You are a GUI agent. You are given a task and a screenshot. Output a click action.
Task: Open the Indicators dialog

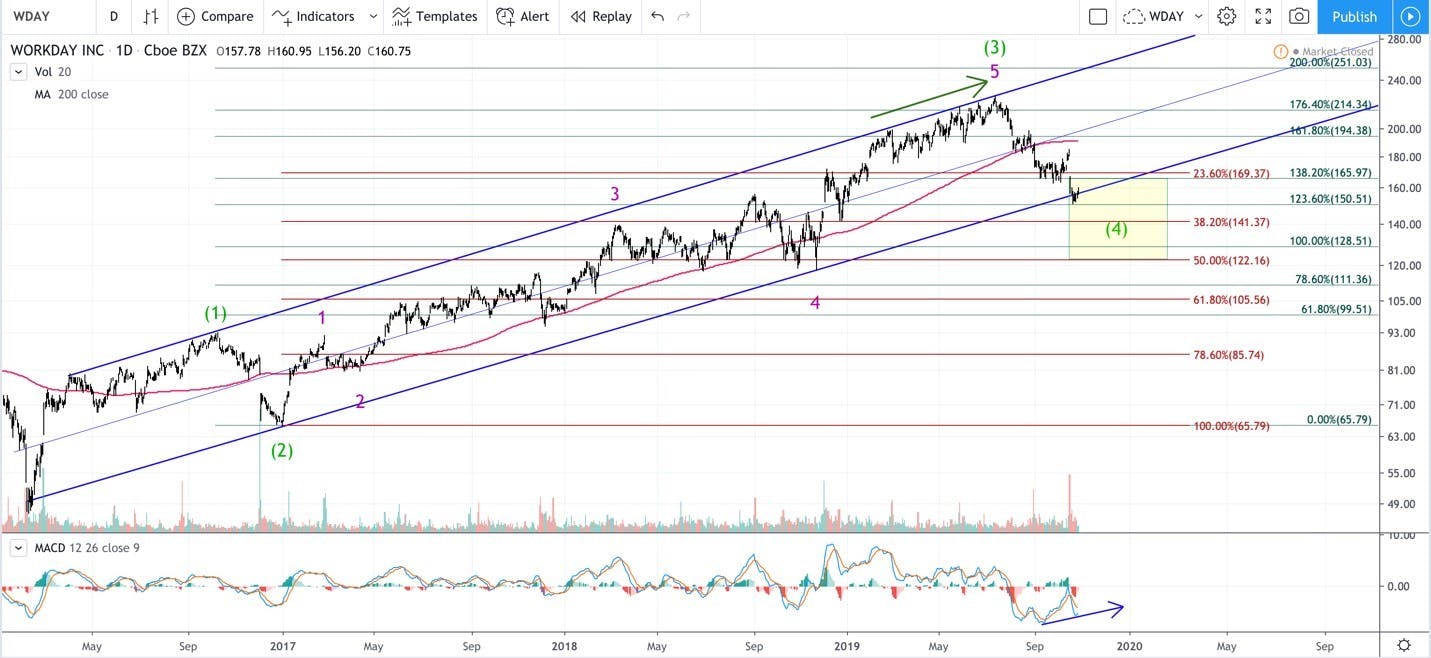tap(314, 16)
